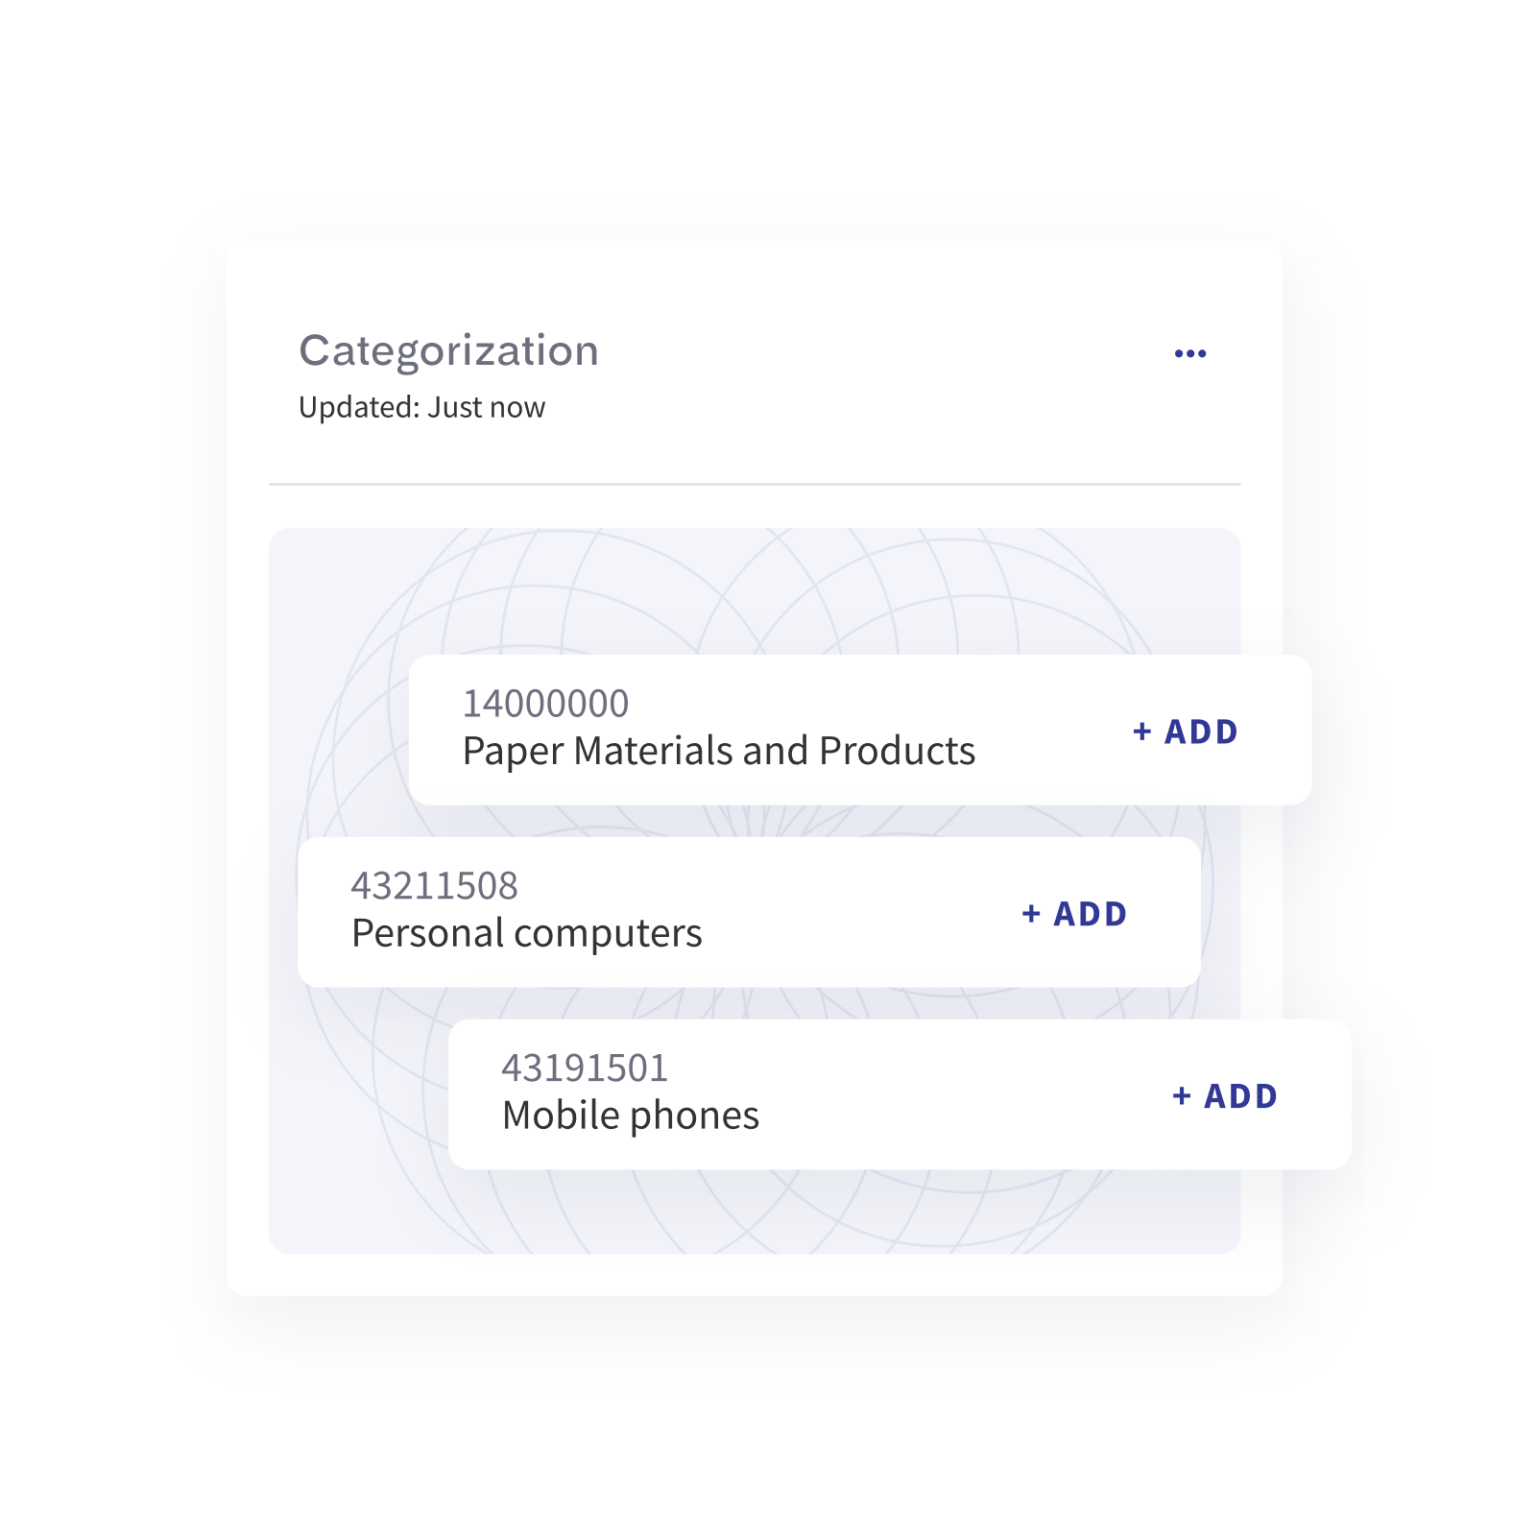
Task: Click the Updated: Just now timestamp
Action: (421, 407)
